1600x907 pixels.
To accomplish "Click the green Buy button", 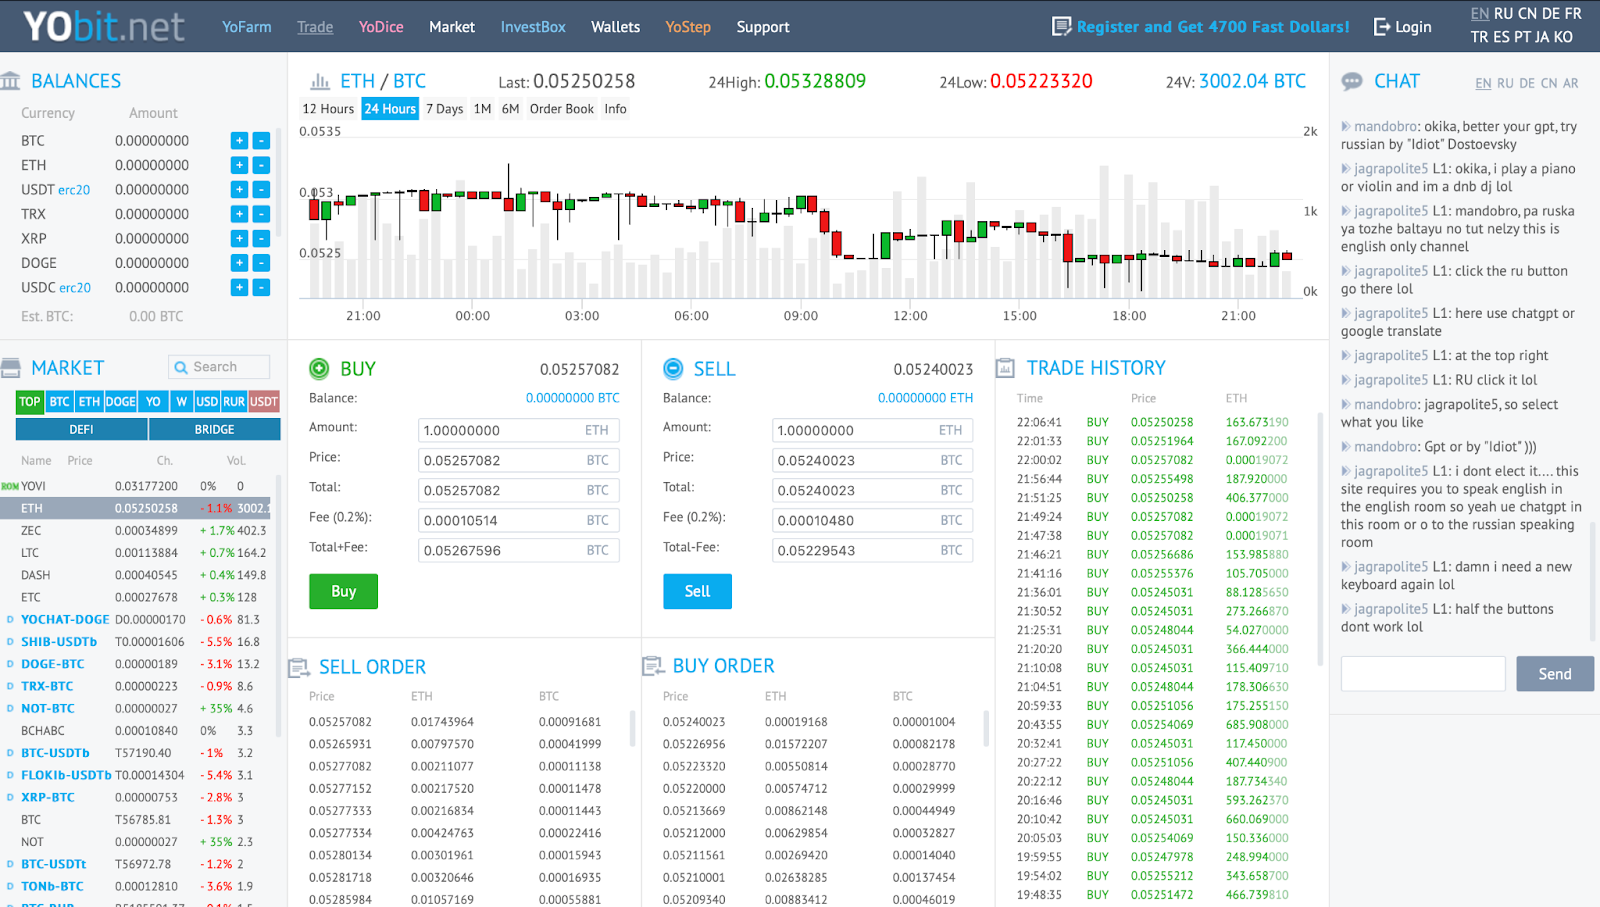I will [x=343, y=592].
